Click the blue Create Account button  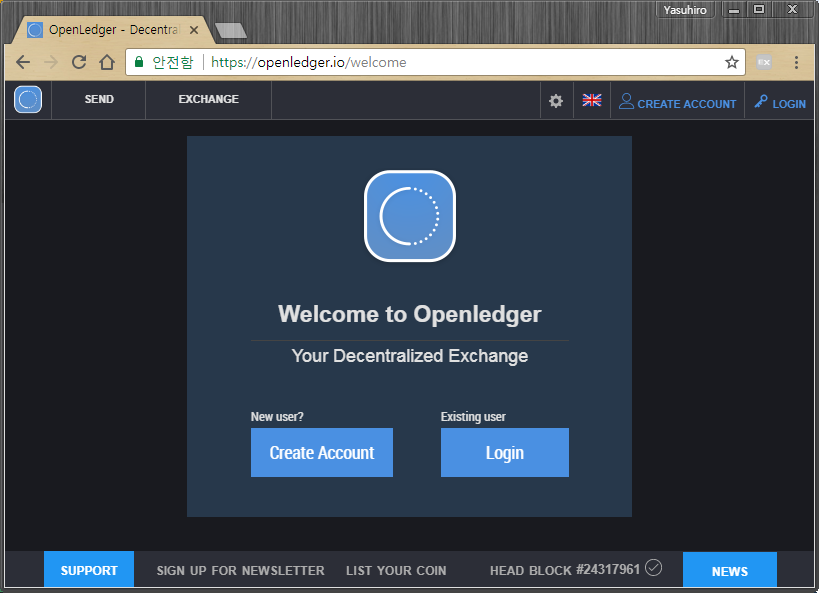322,452
